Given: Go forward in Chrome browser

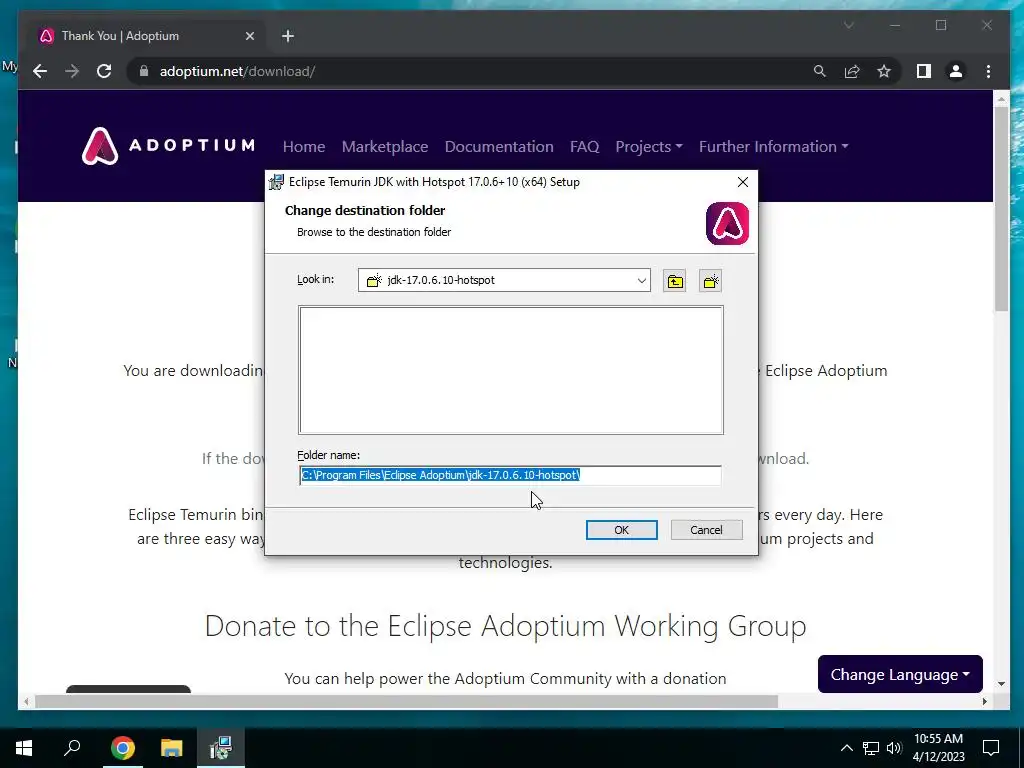Looking at the screenshot, I should click(x=72, y=71).
